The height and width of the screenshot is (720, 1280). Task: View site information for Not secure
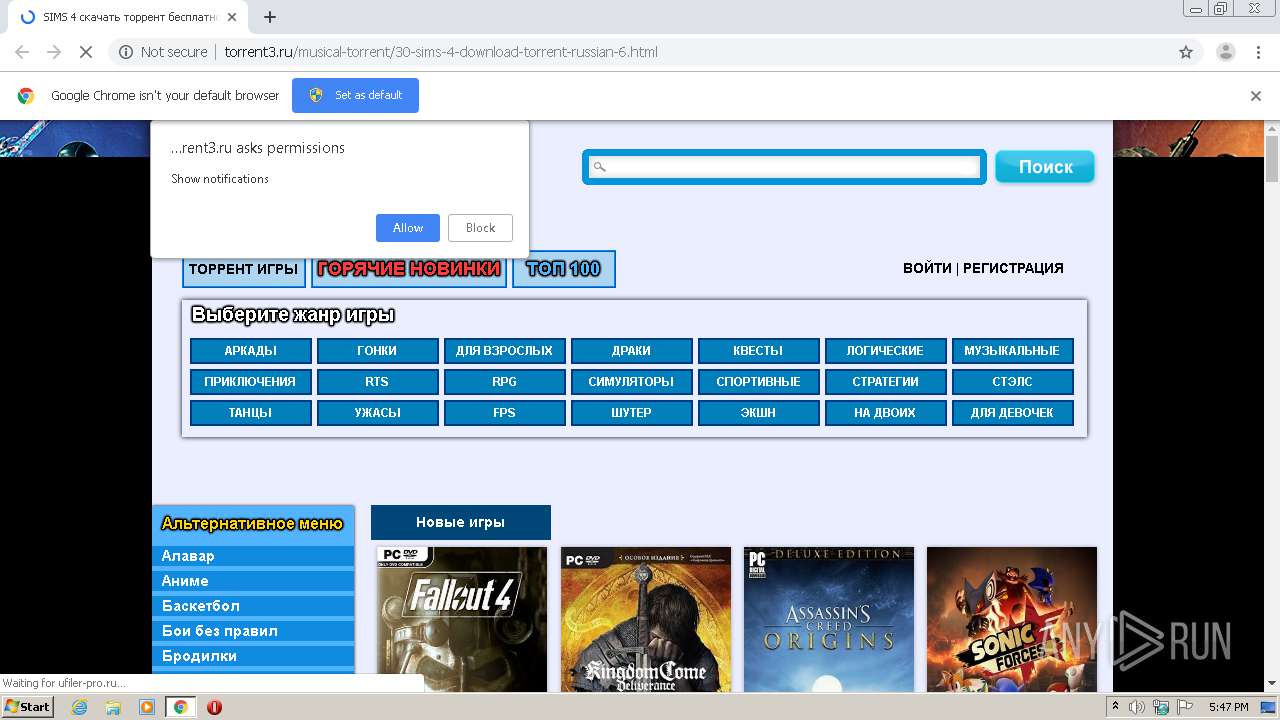point(163,52)
